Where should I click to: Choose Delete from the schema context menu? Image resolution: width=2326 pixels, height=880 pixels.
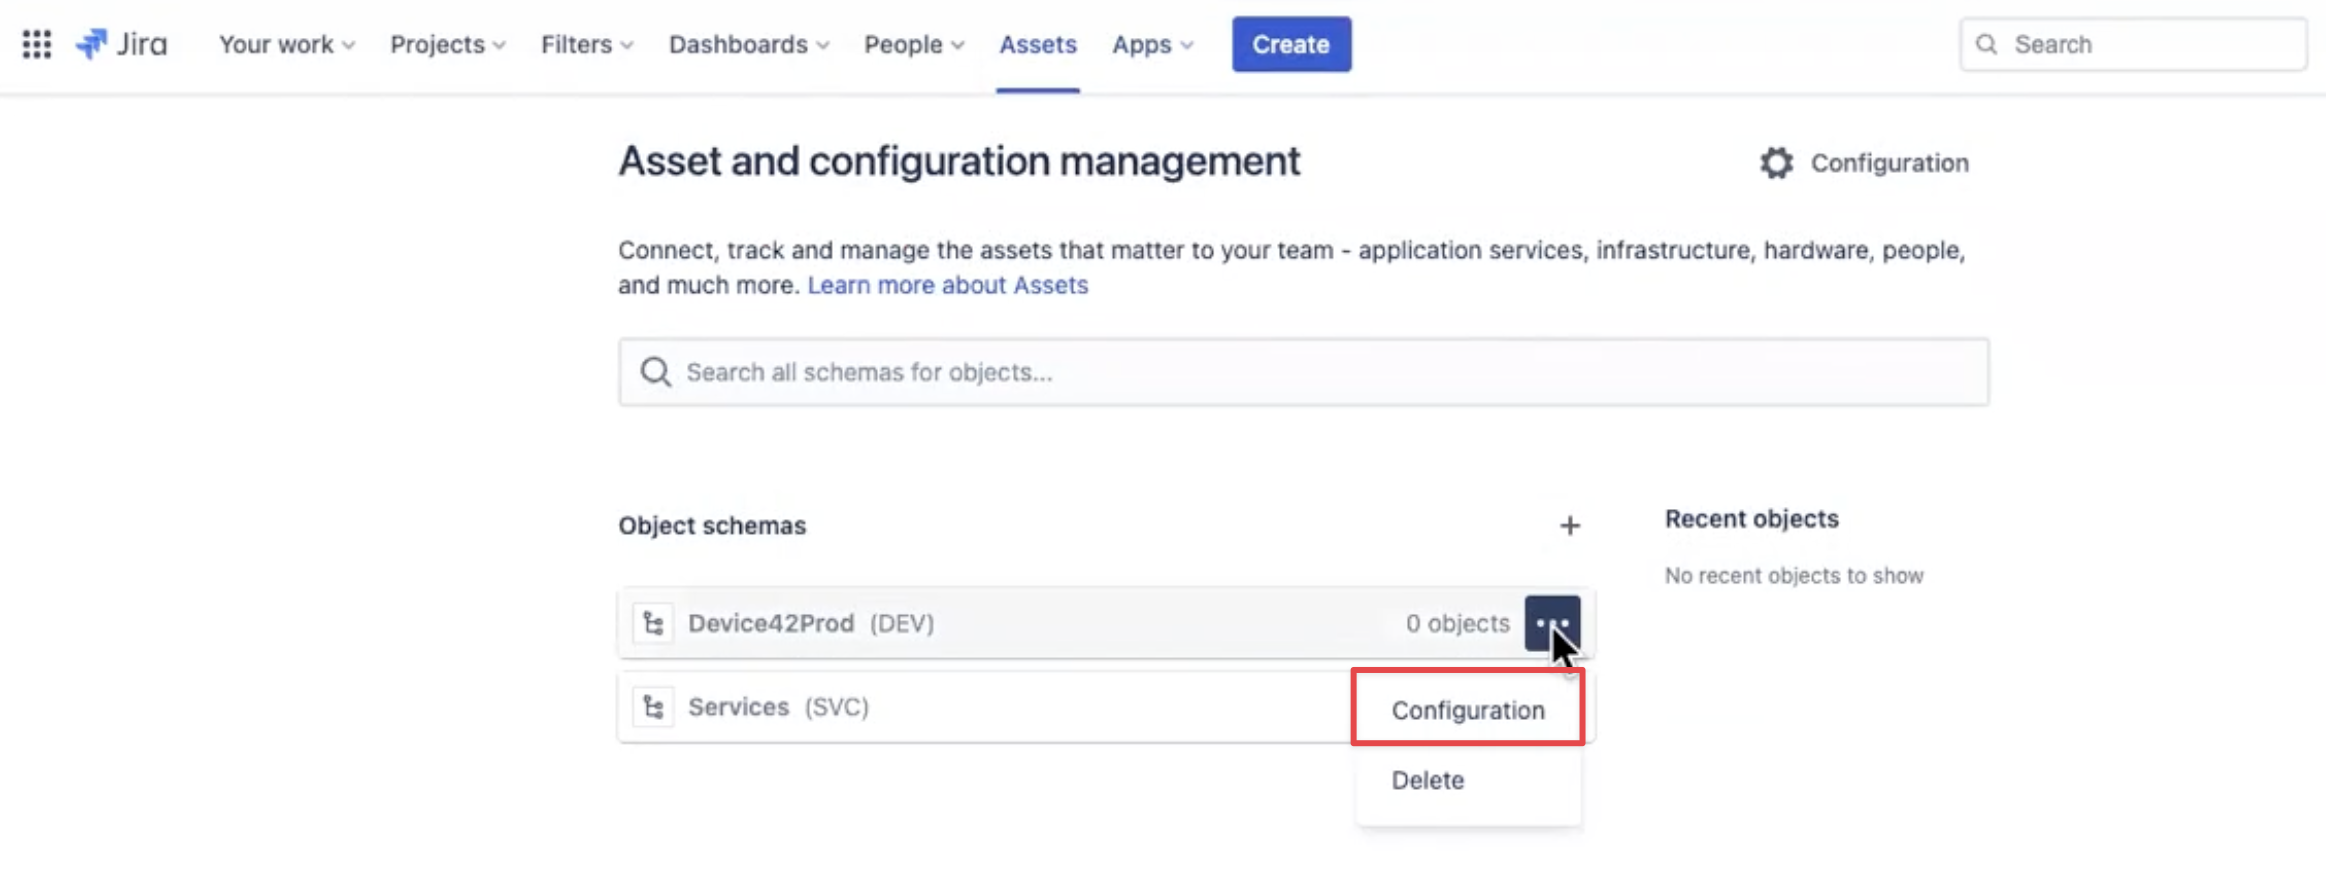(1427, 780)
